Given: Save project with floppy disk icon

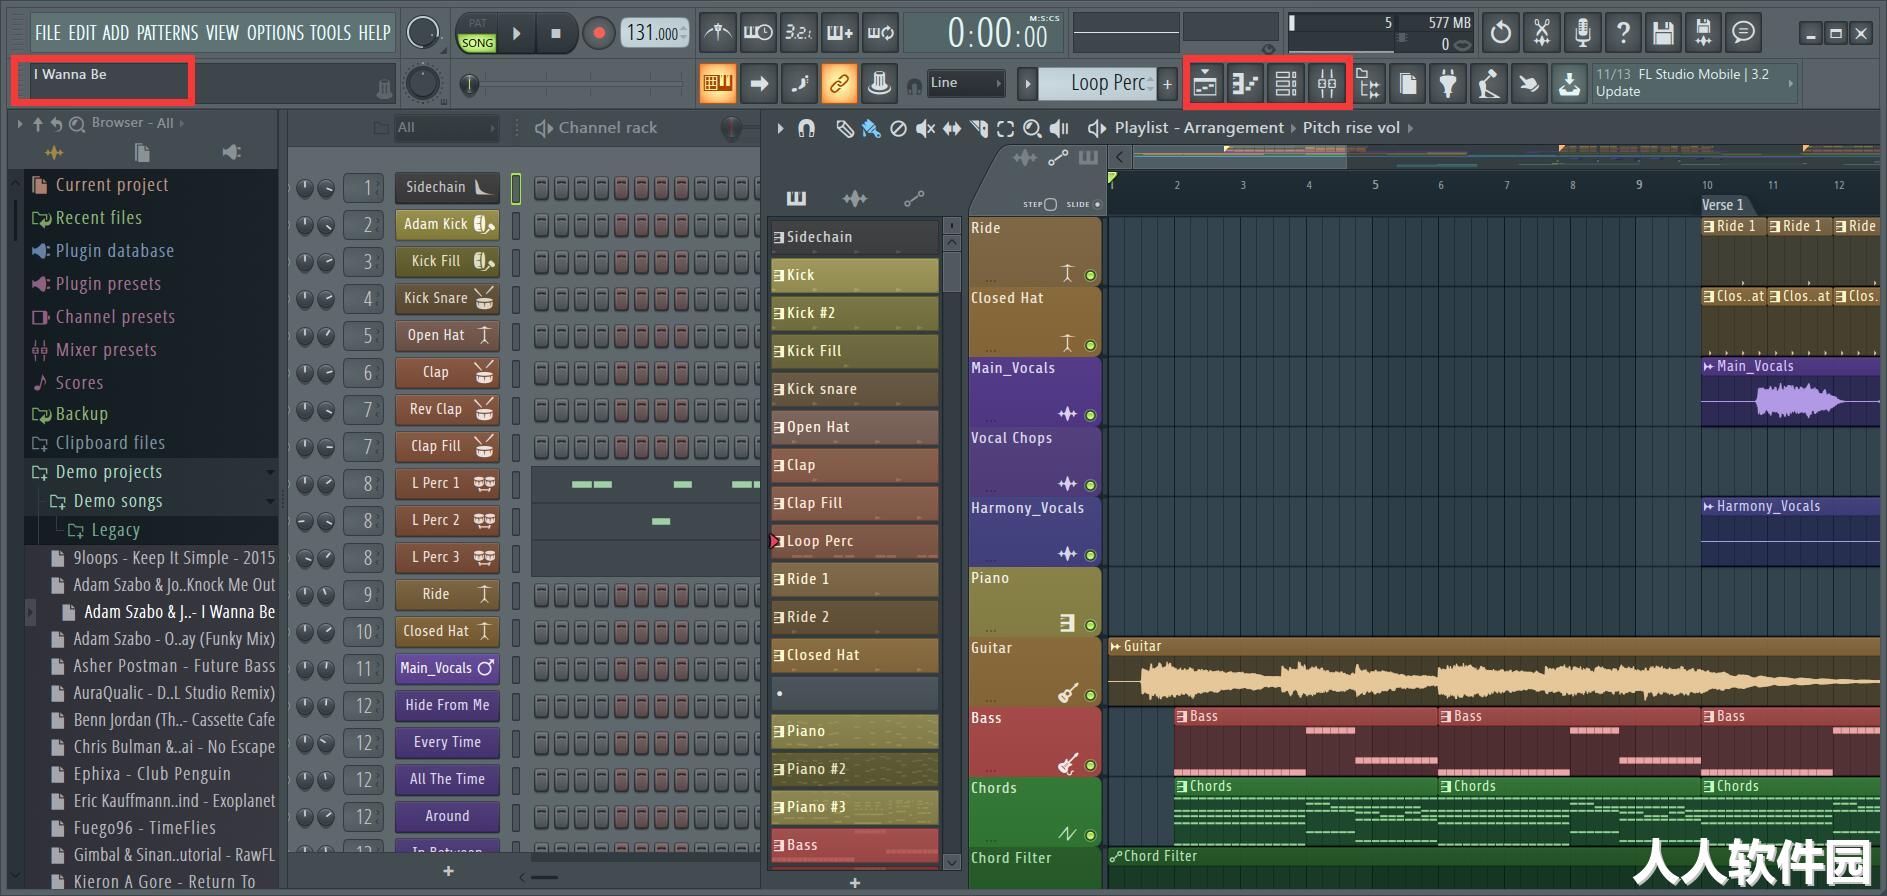Looking at the screenshot, I should coord(1663,33).
